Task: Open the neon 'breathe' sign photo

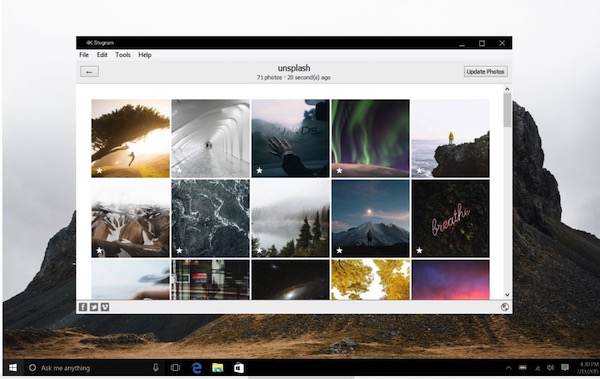Action: (x=450, y=219)
